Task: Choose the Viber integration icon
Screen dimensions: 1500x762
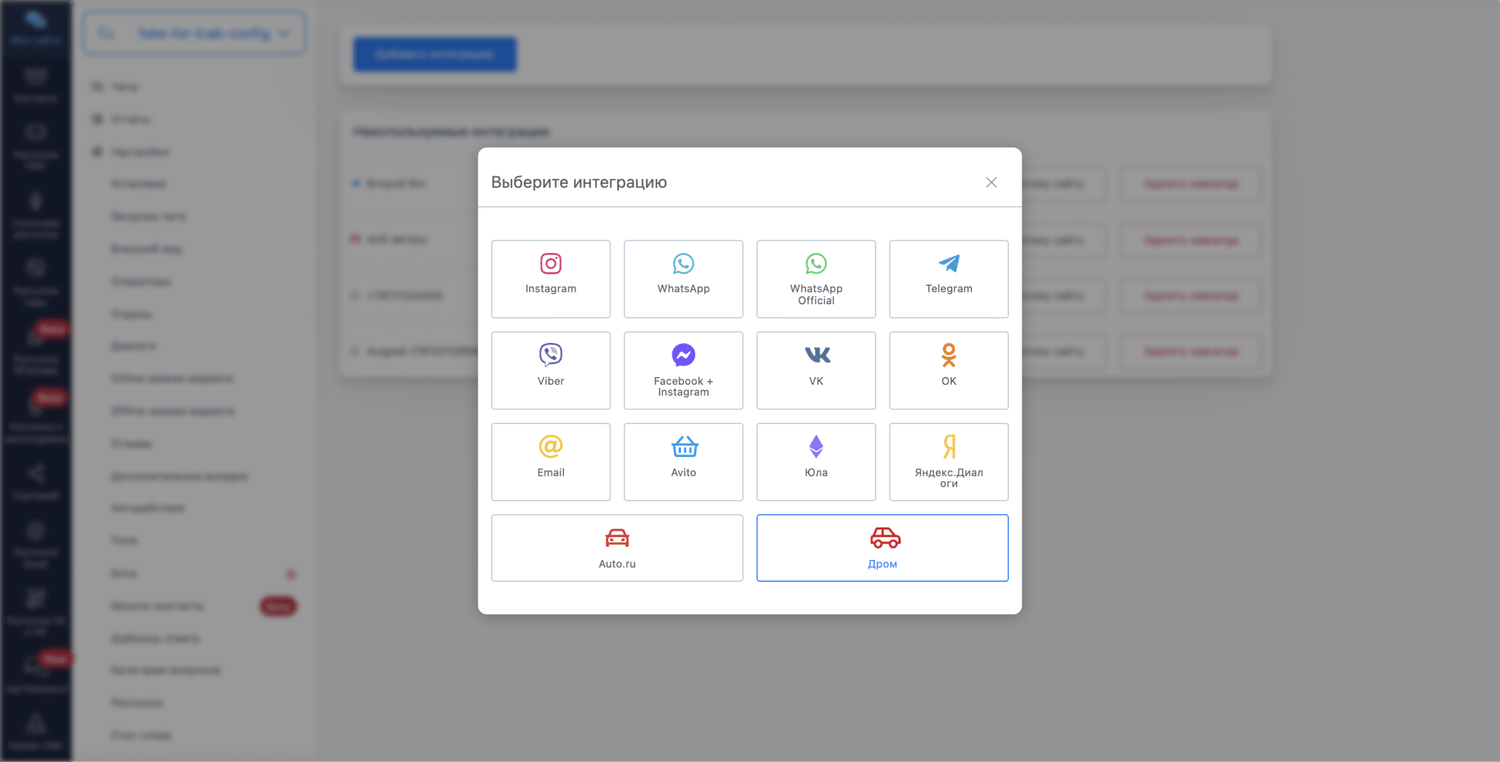Action: click(x=551, y=355)
